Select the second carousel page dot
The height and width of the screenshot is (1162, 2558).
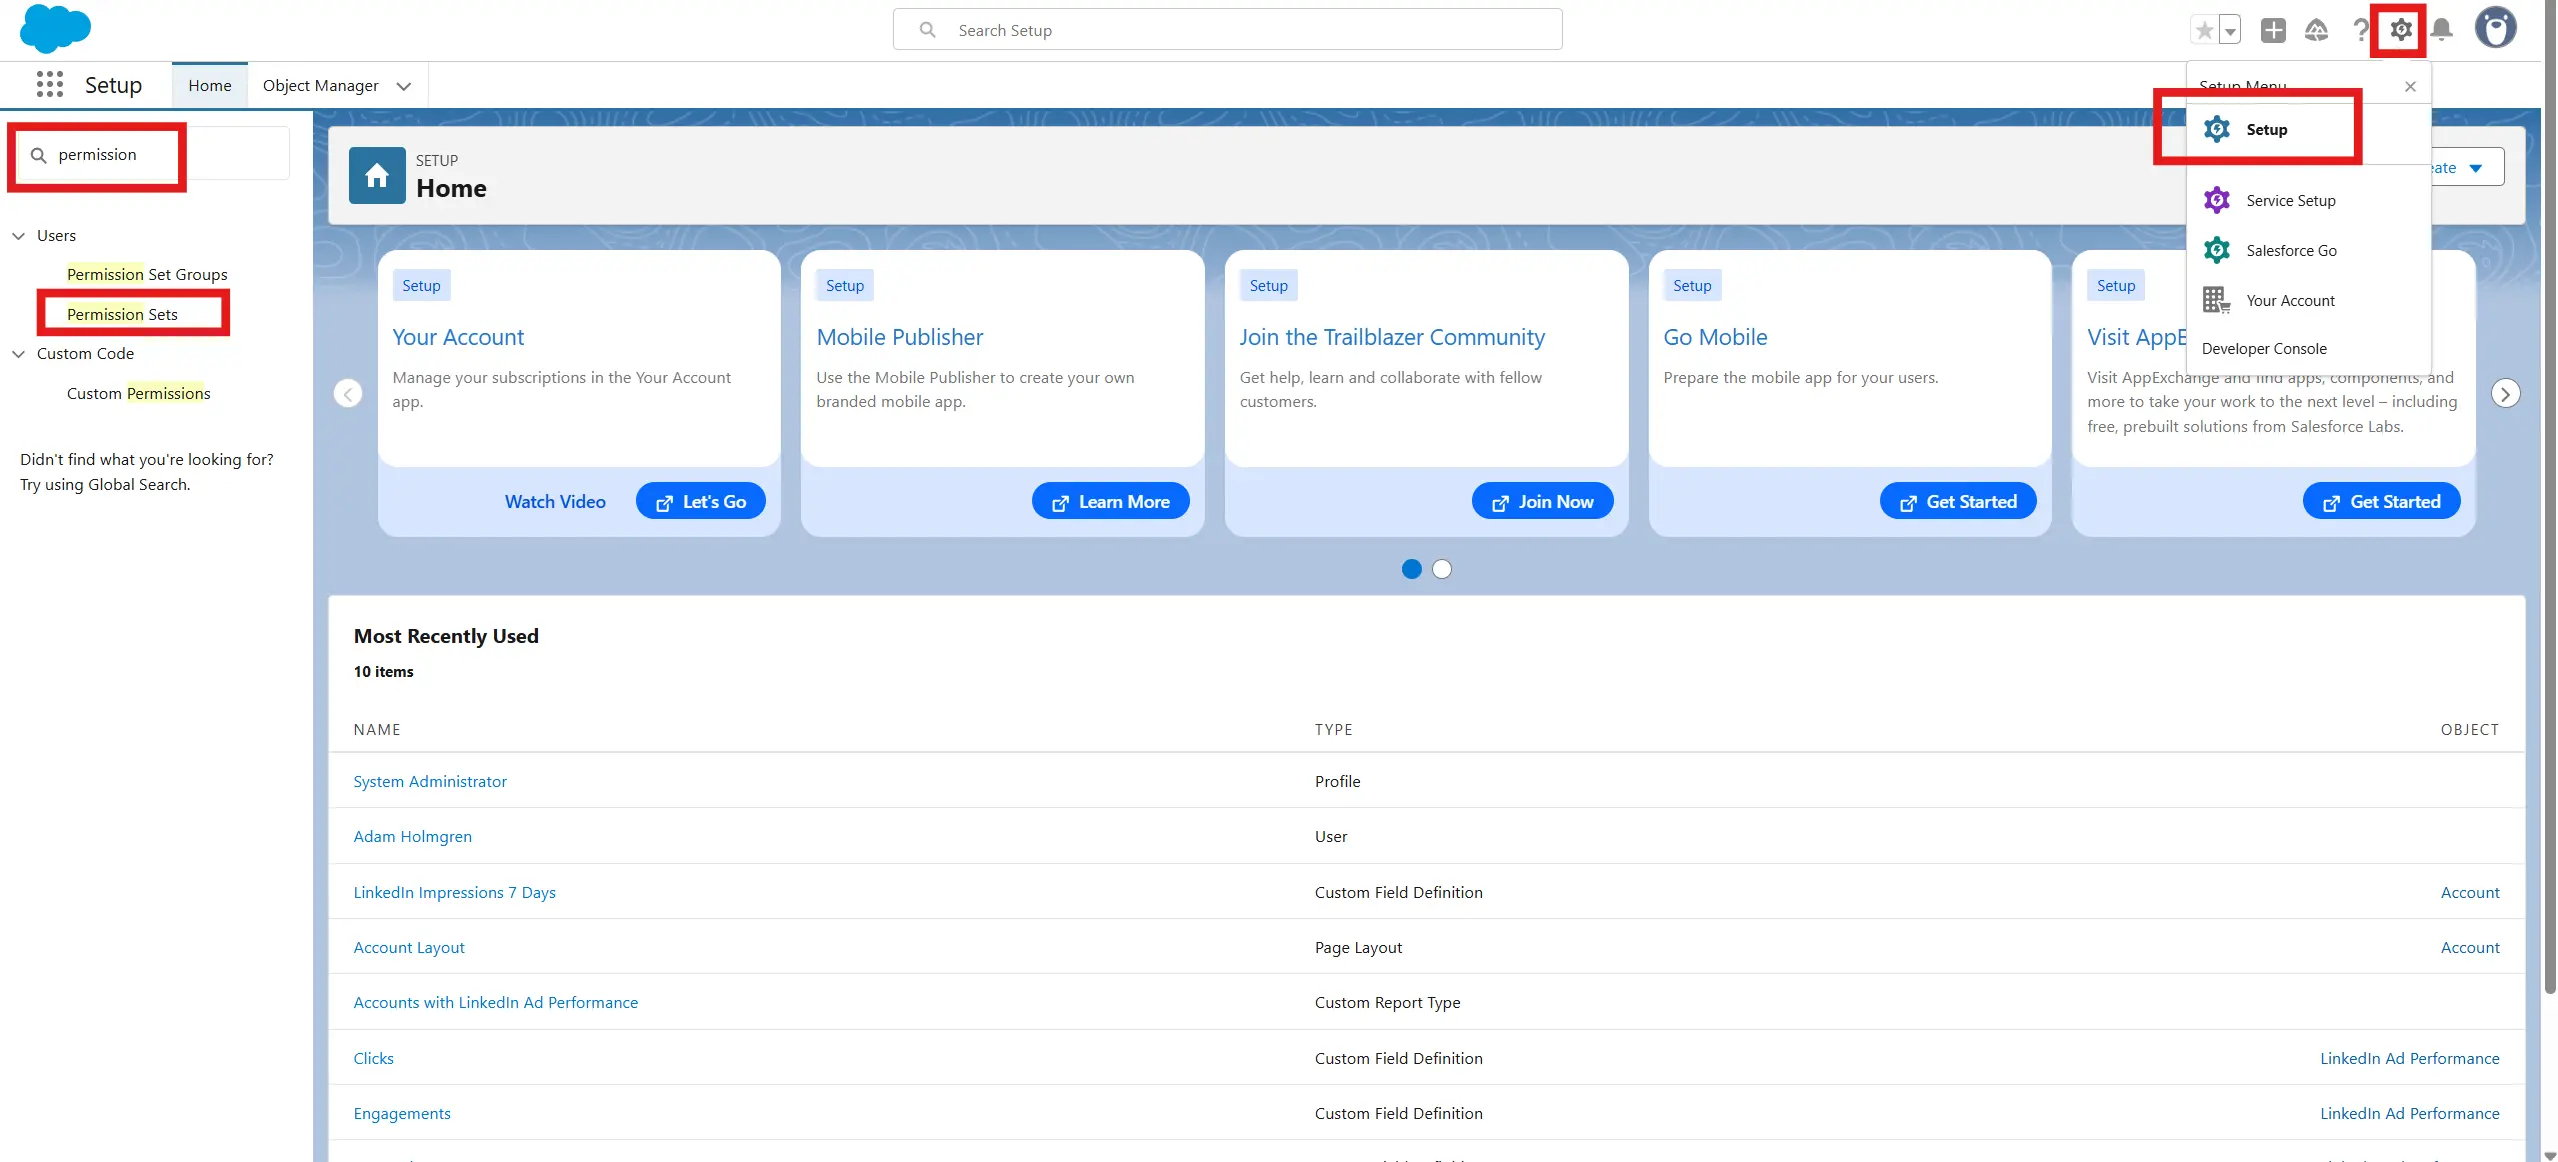(x=1441, y=569)
